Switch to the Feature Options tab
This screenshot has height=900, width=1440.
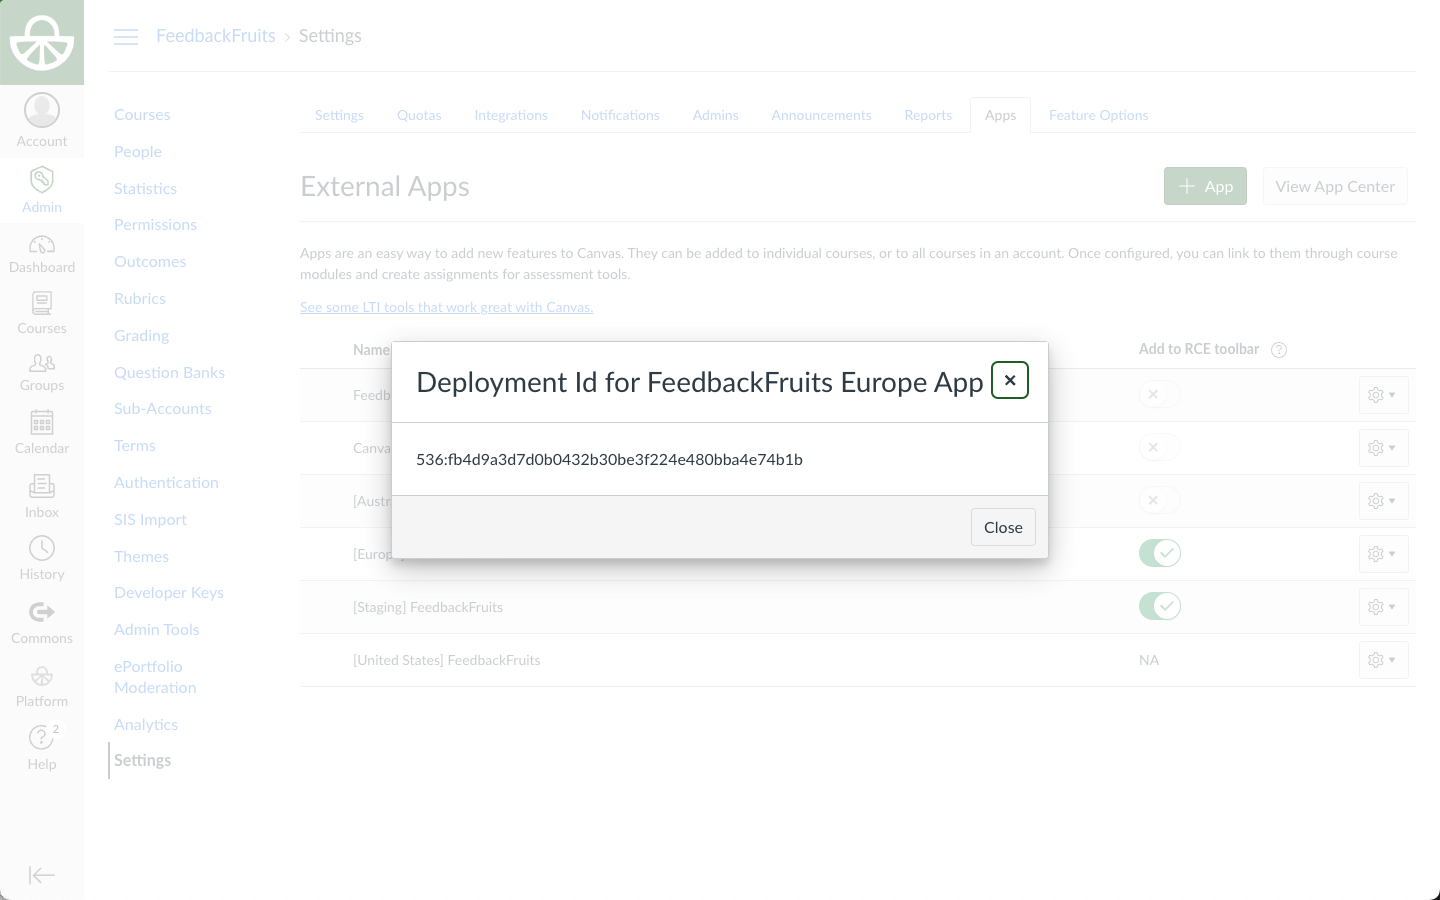(x=1098, y=115)
